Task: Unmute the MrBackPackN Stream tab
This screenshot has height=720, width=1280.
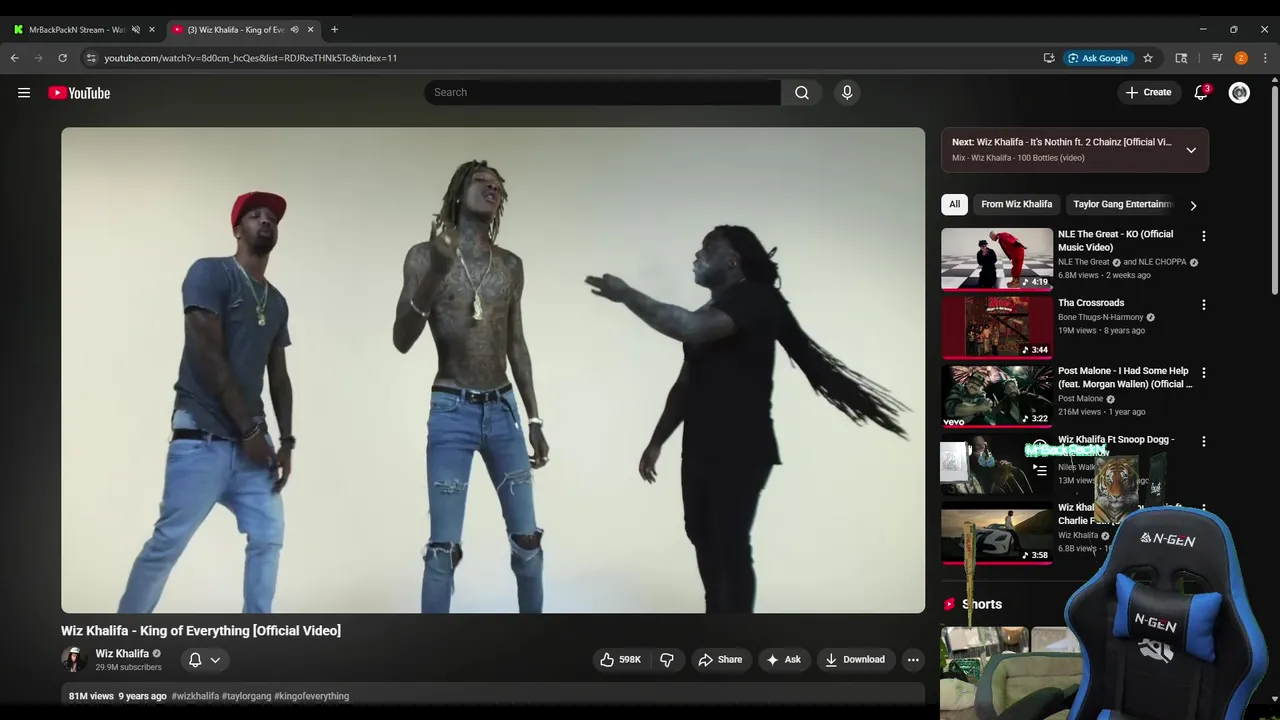Action: [136, 30]
